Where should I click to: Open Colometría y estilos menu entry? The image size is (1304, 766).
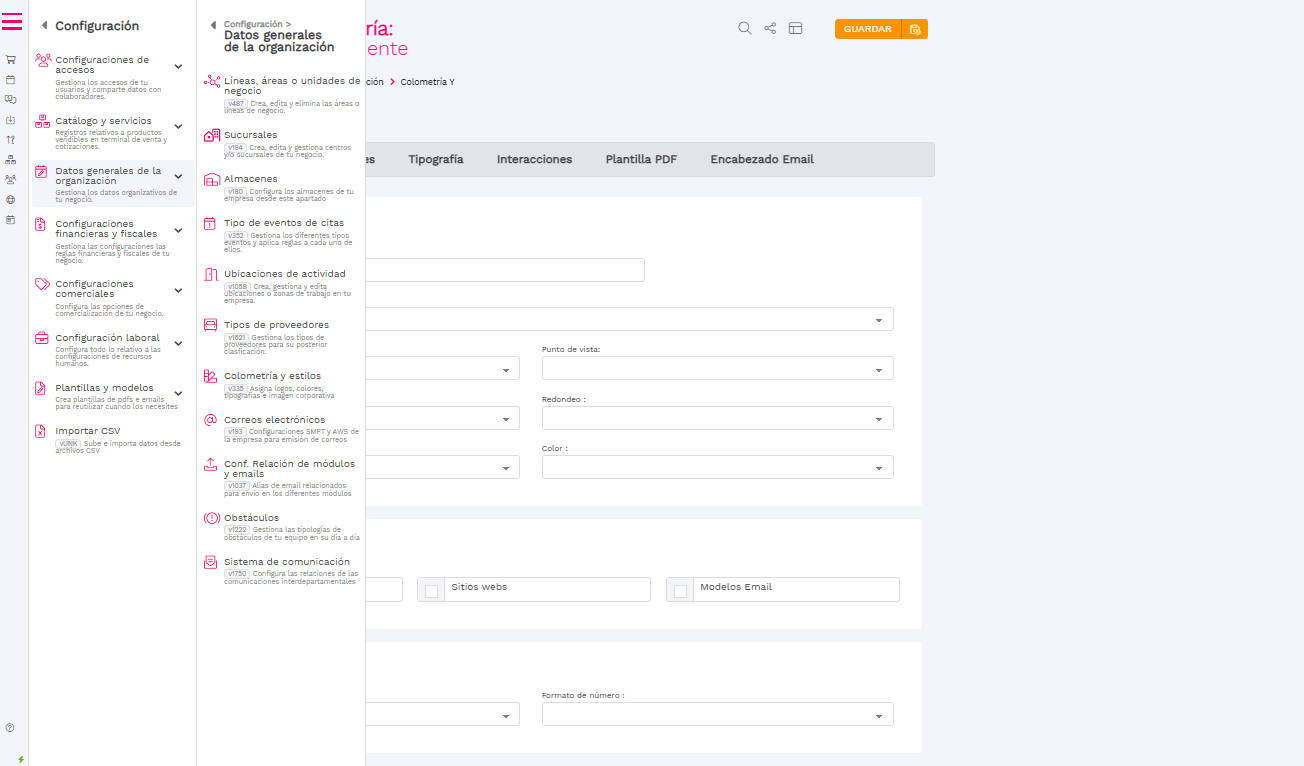click(272, 376)
